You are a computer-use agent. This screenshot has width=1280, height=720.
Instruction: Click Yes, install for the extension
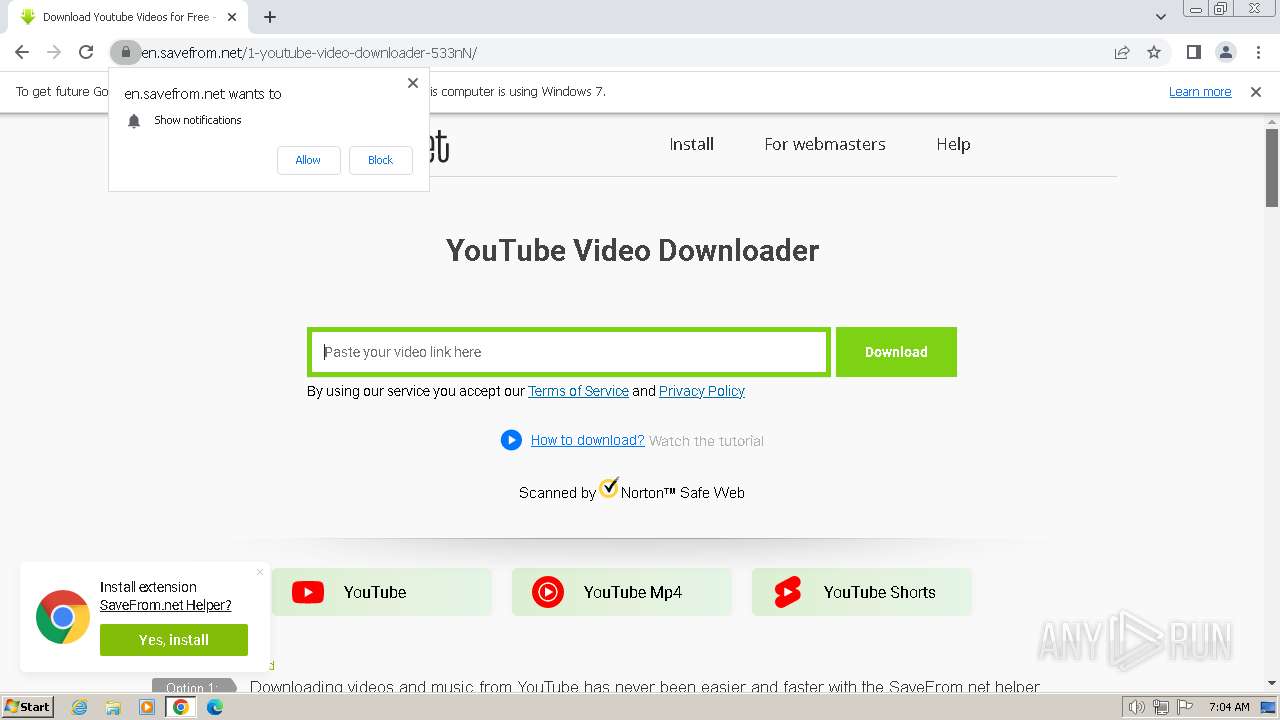click(x=174, y=640)
